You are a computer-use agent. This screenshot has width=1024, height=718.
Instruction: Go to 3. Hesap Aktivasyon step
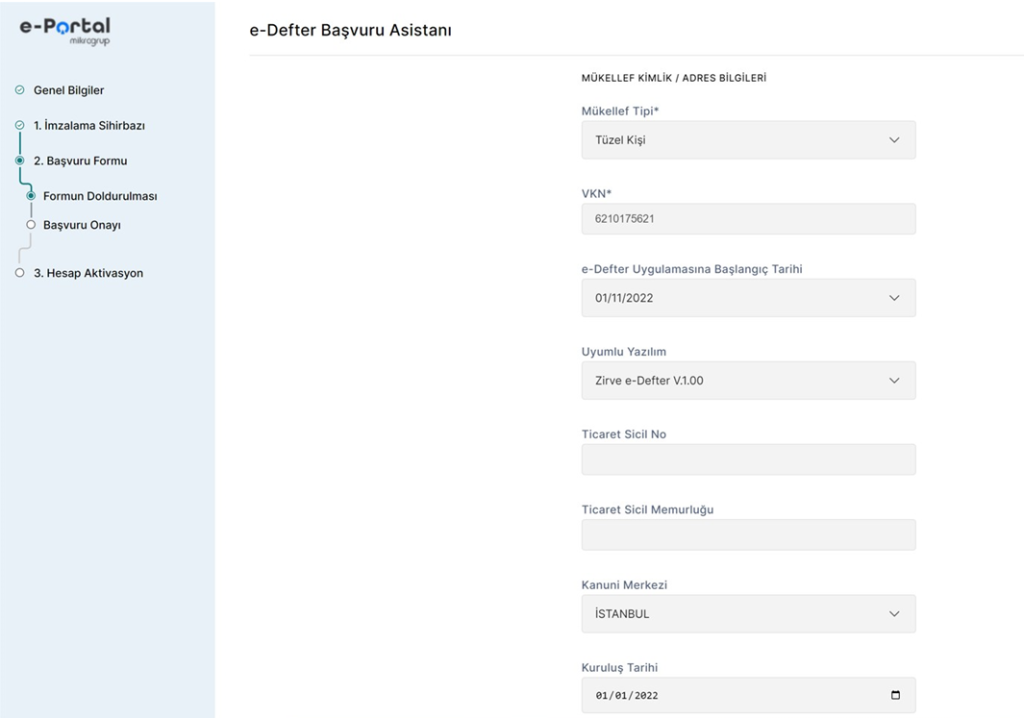click(88, 273)
